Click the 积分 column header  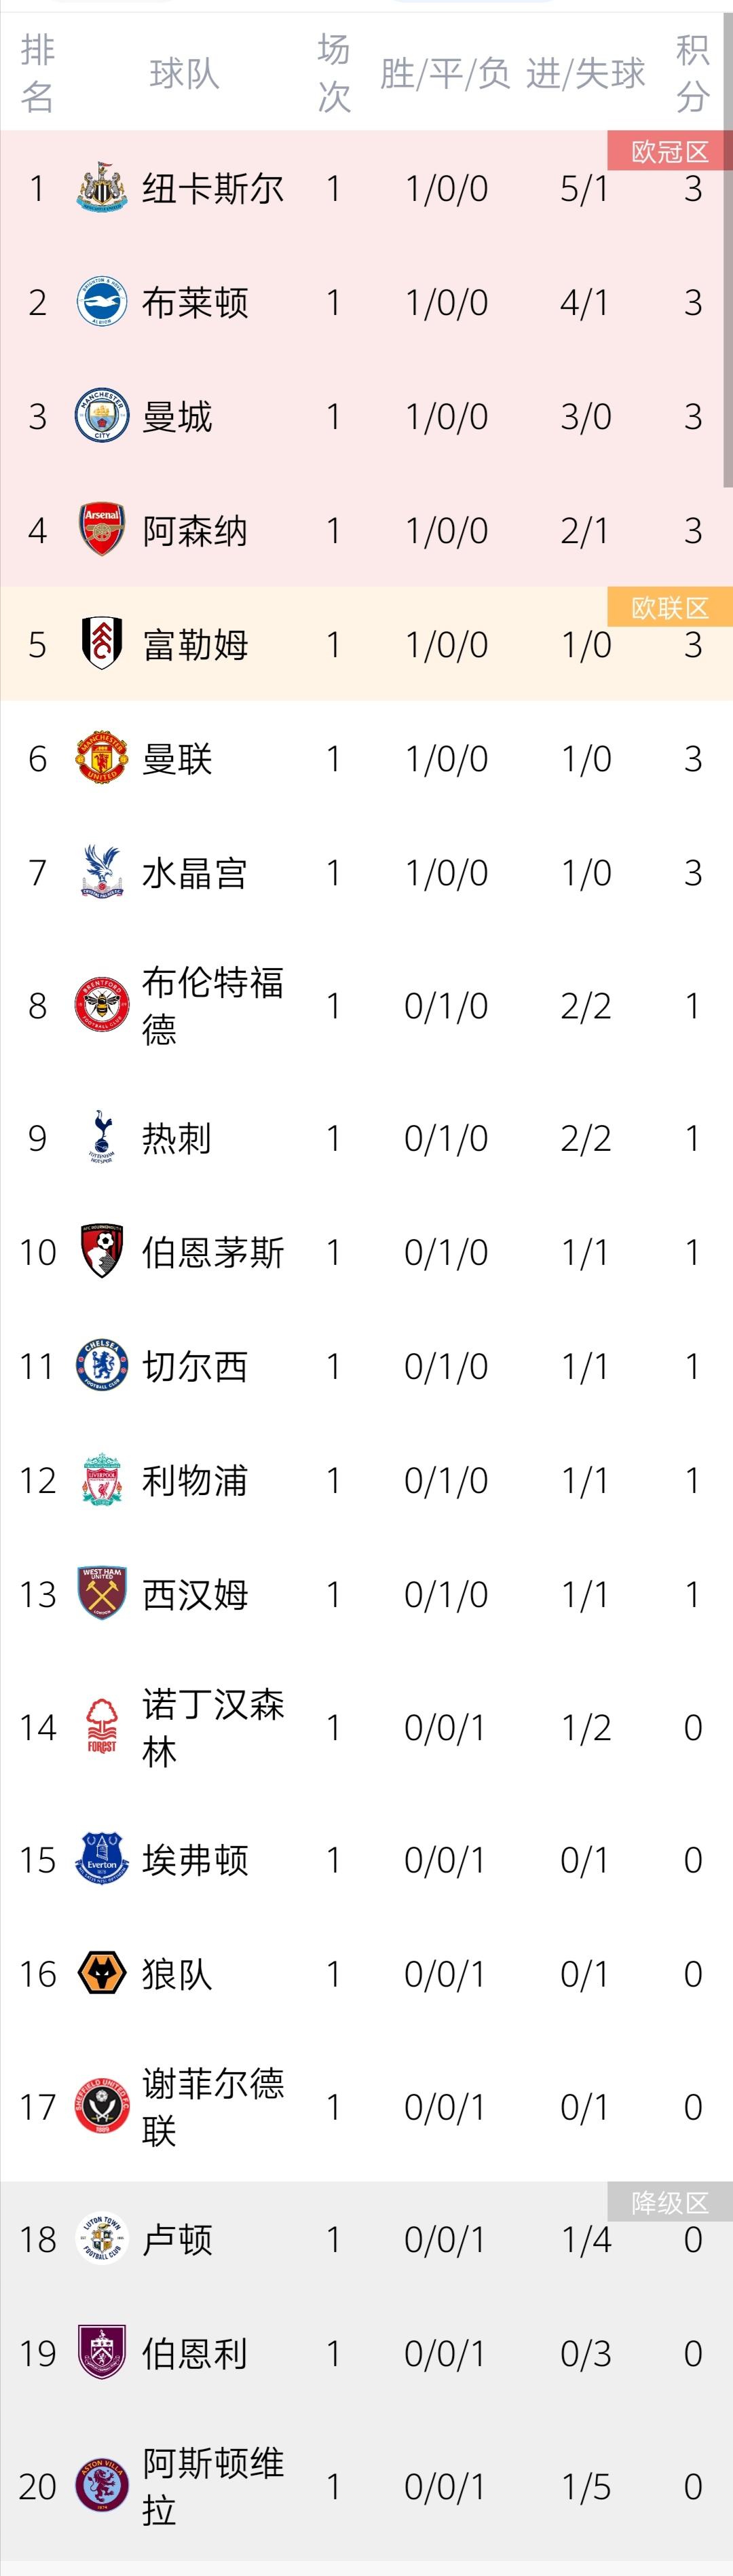point(693,73)
